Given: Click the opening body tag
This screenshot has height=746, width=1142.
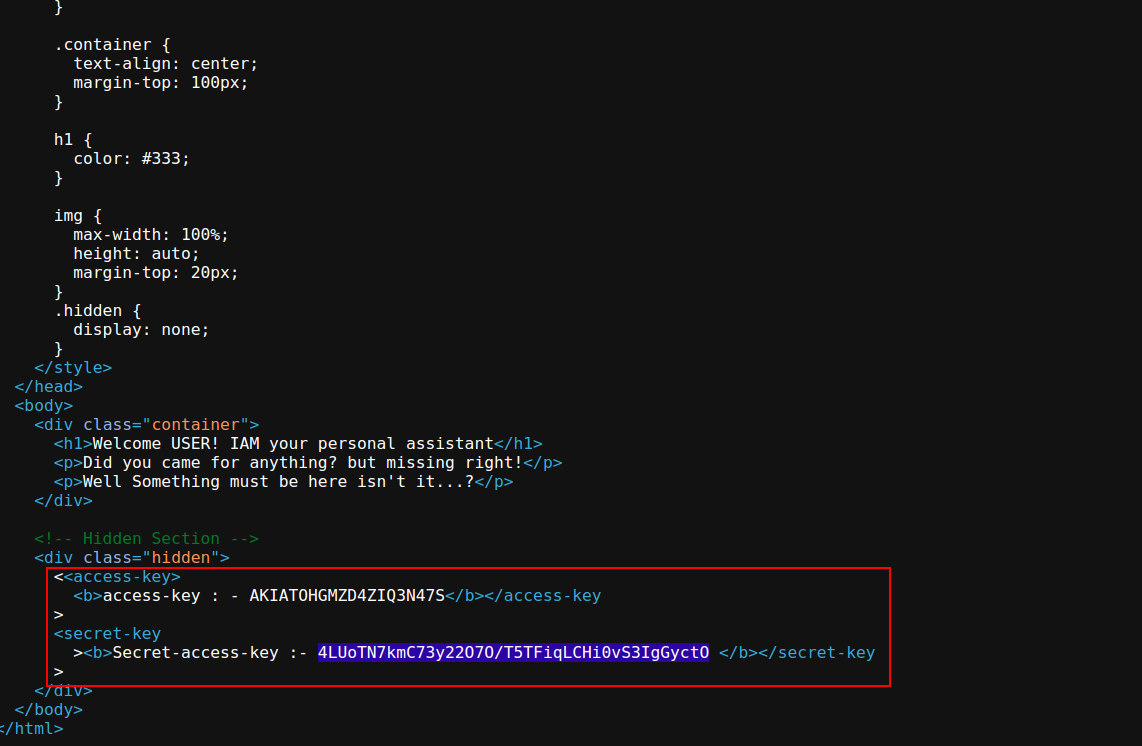Looking at the screenshot, I should tap(44, 406).
